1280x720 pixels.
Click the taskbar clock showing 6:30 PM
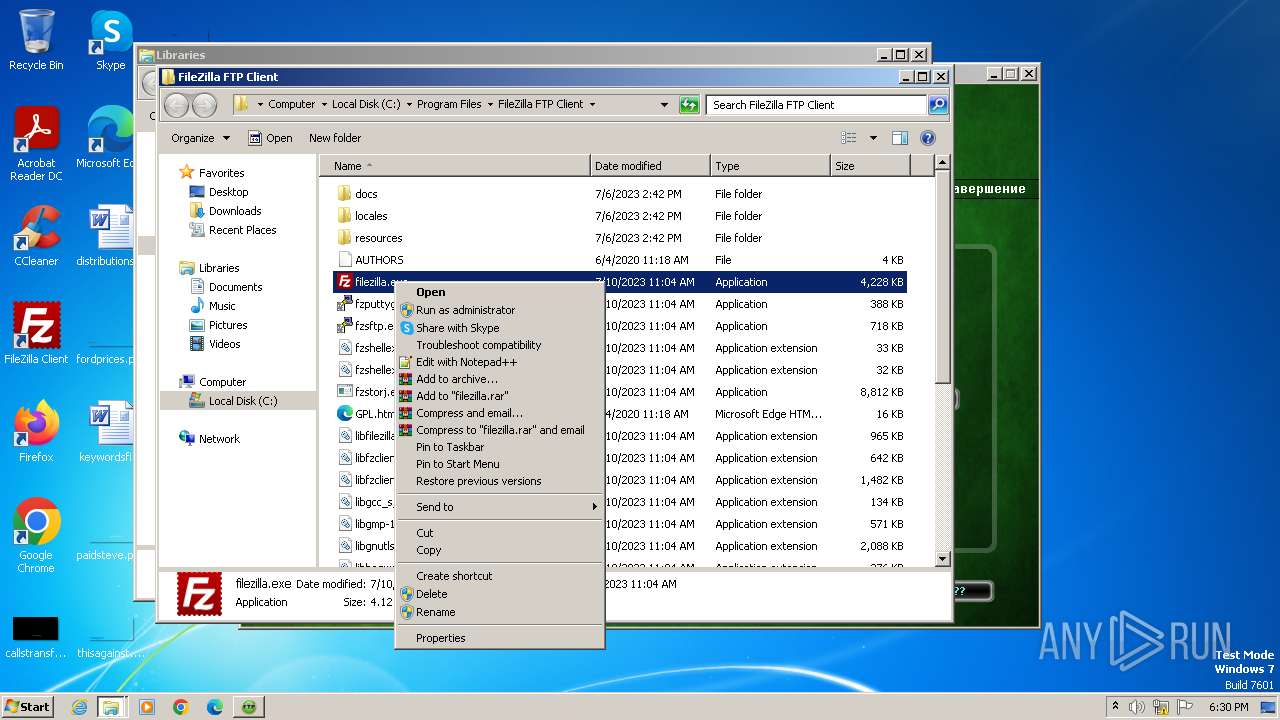[x=1228, y=707]
